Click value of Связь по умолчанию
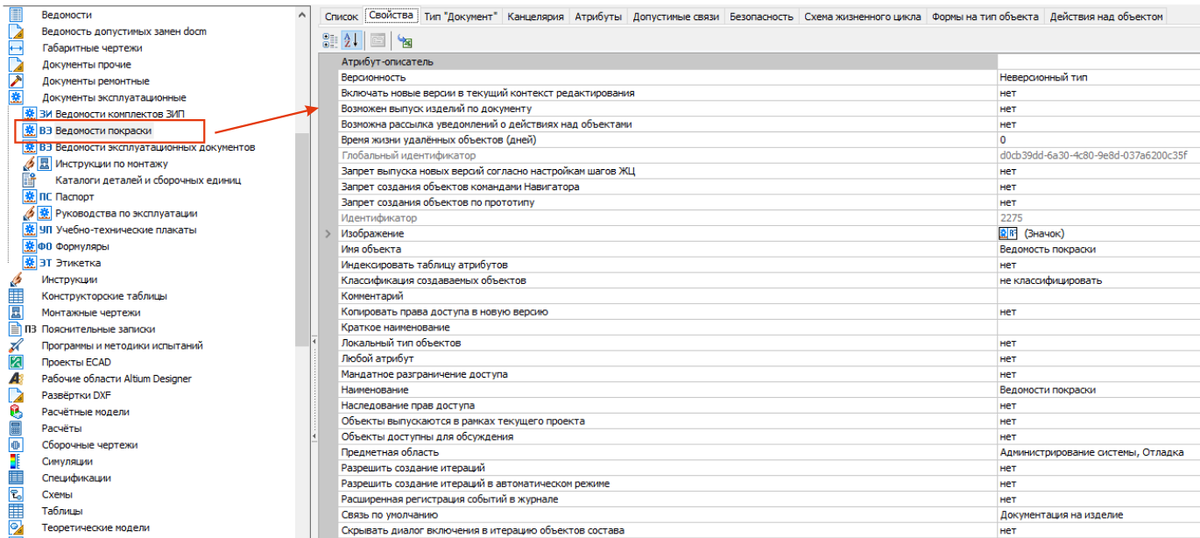 pos(1098,515)
